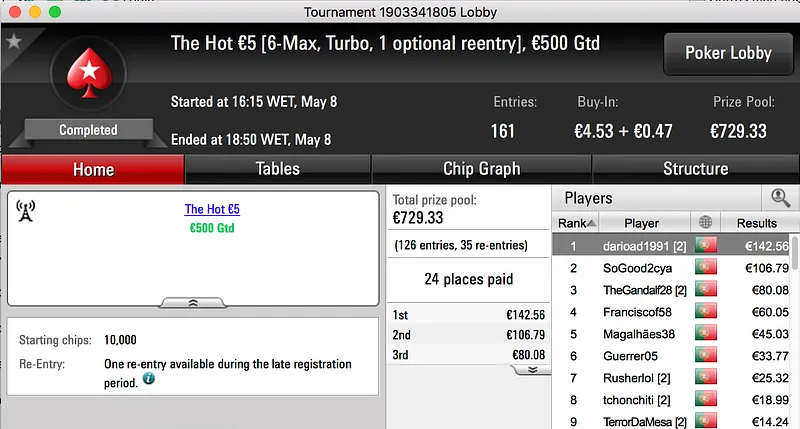Viewport: 800px width, 429px height.
Task: Click the favorite star icon
Action: click(14, 42)
